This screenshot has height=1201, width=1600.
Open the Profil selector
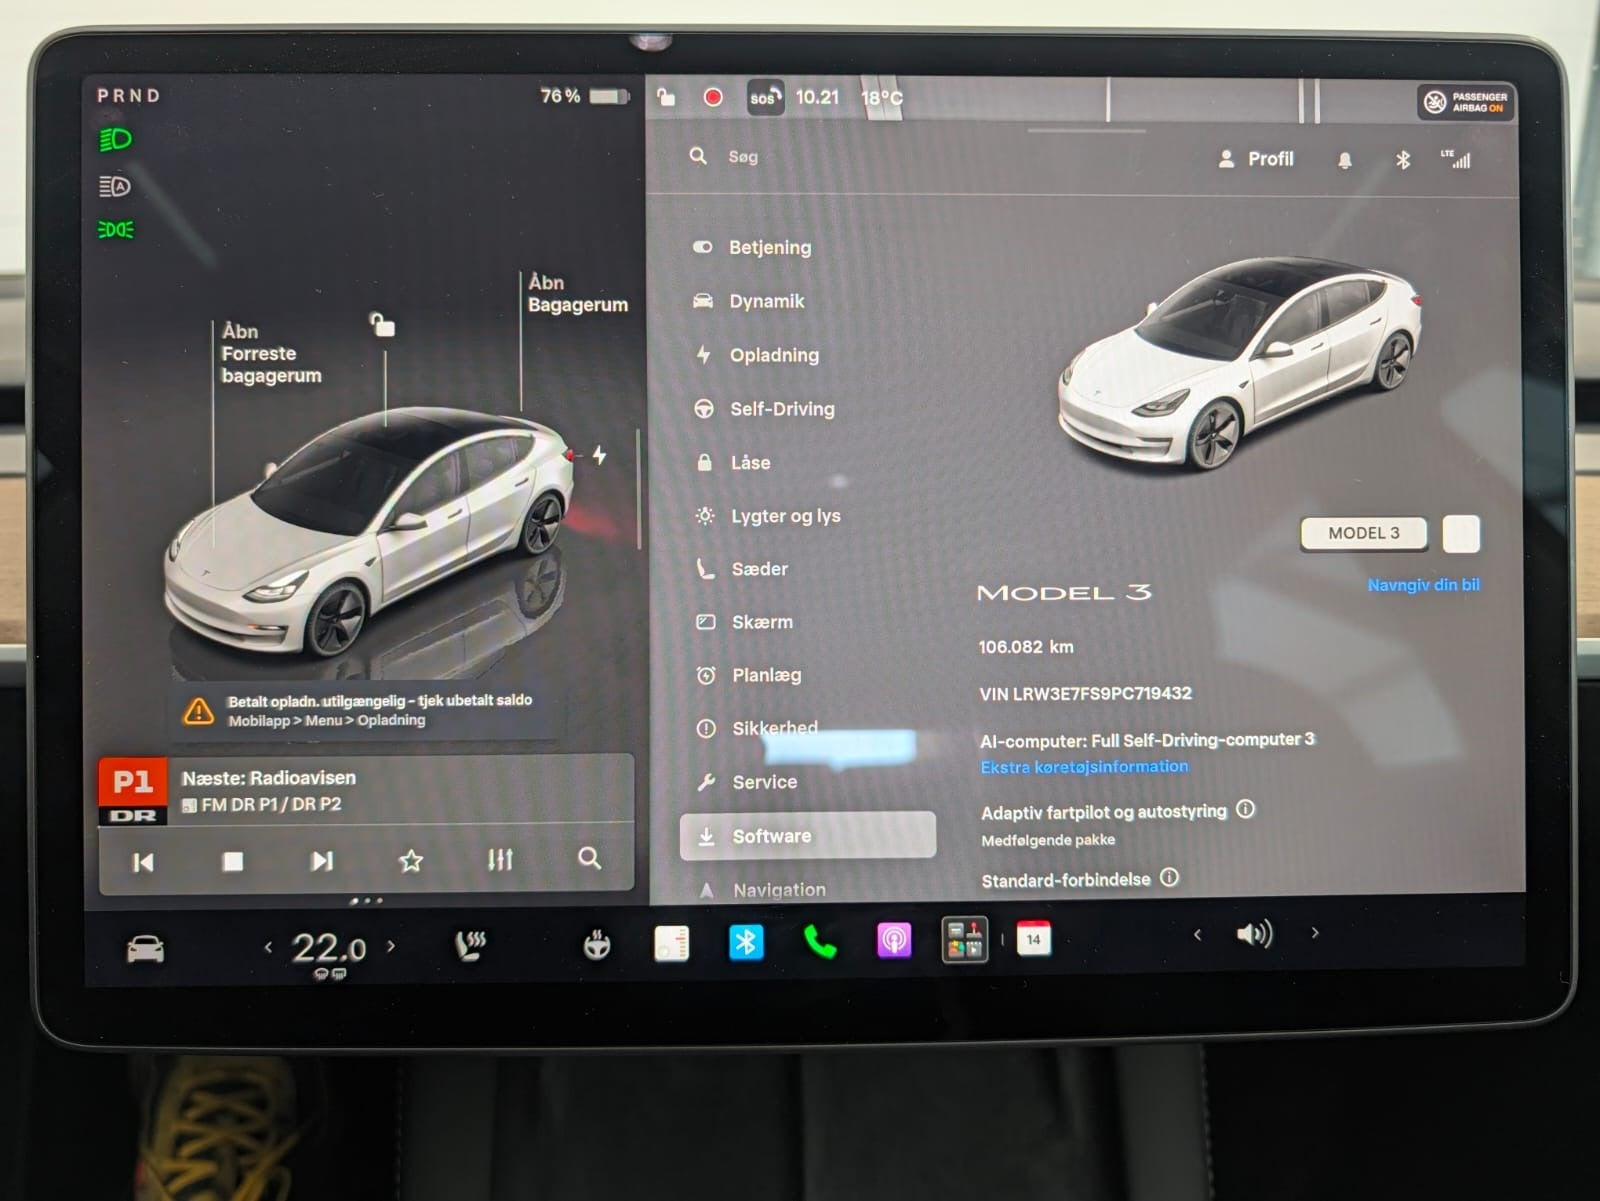coord(1256,159)
